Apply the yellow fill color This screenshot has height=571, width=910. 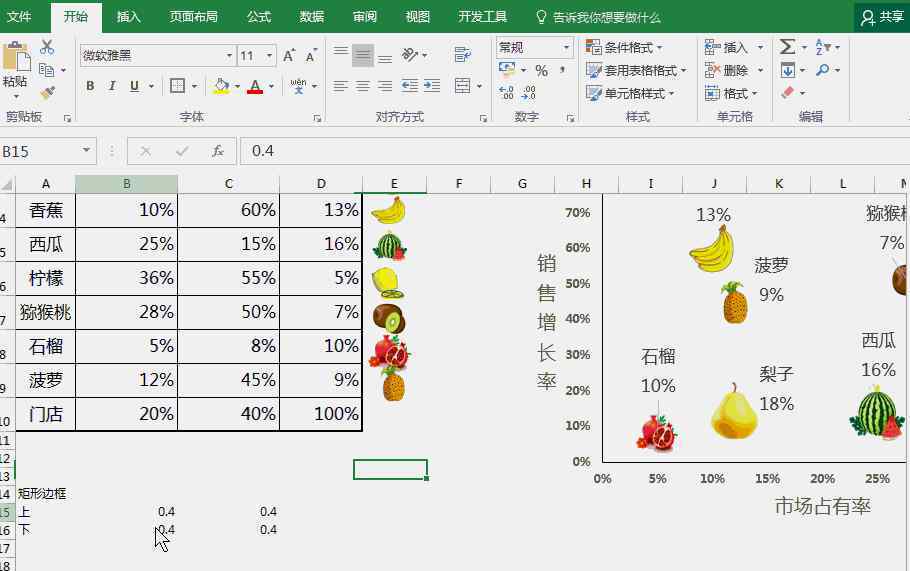tap(221, 87)
